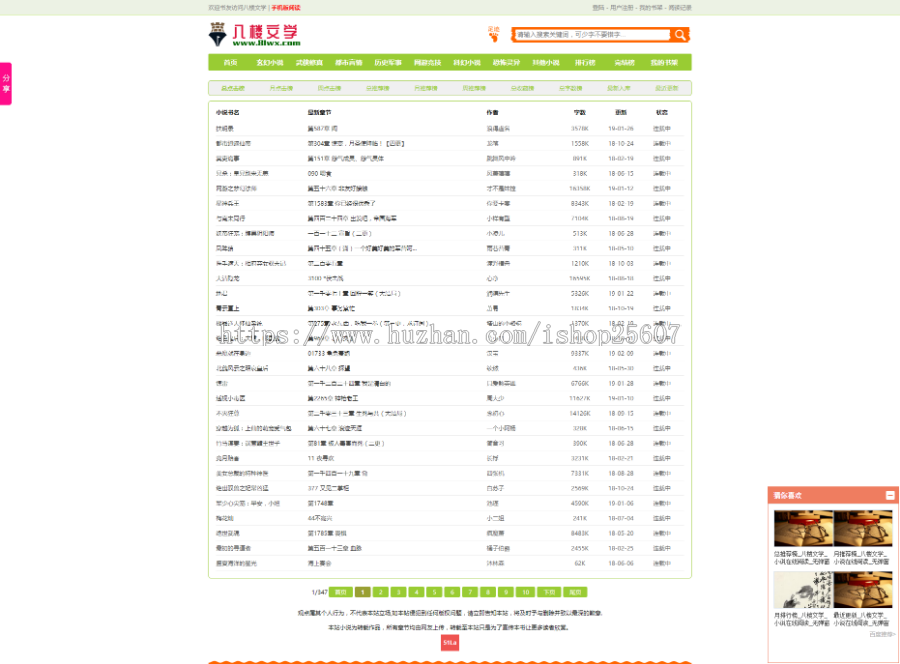
Task: Open the 历史军事 category
Action: (388, 63)
